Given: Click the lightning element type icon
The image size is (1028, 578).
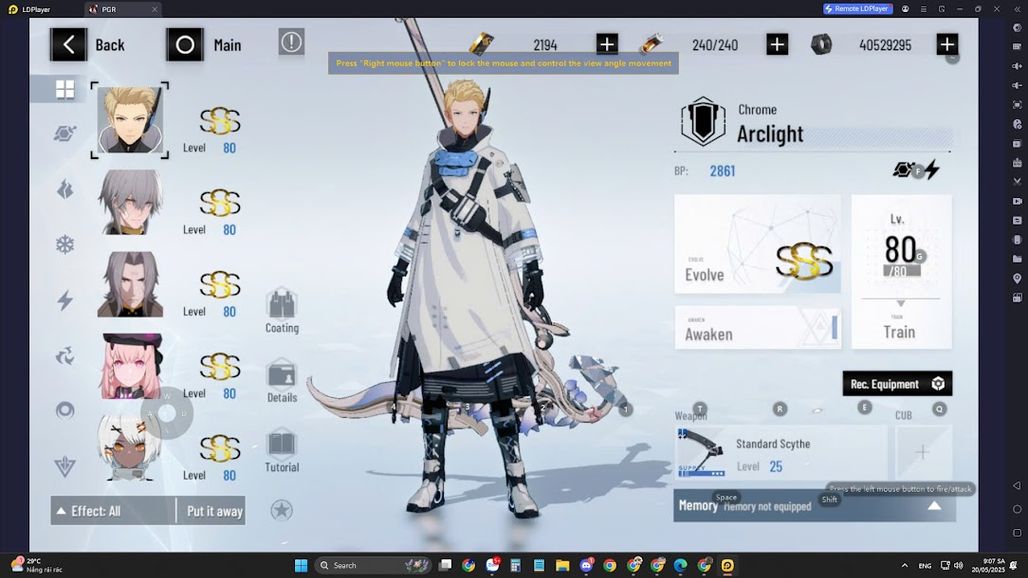Looking at the screenshot, I should point(932,170).
